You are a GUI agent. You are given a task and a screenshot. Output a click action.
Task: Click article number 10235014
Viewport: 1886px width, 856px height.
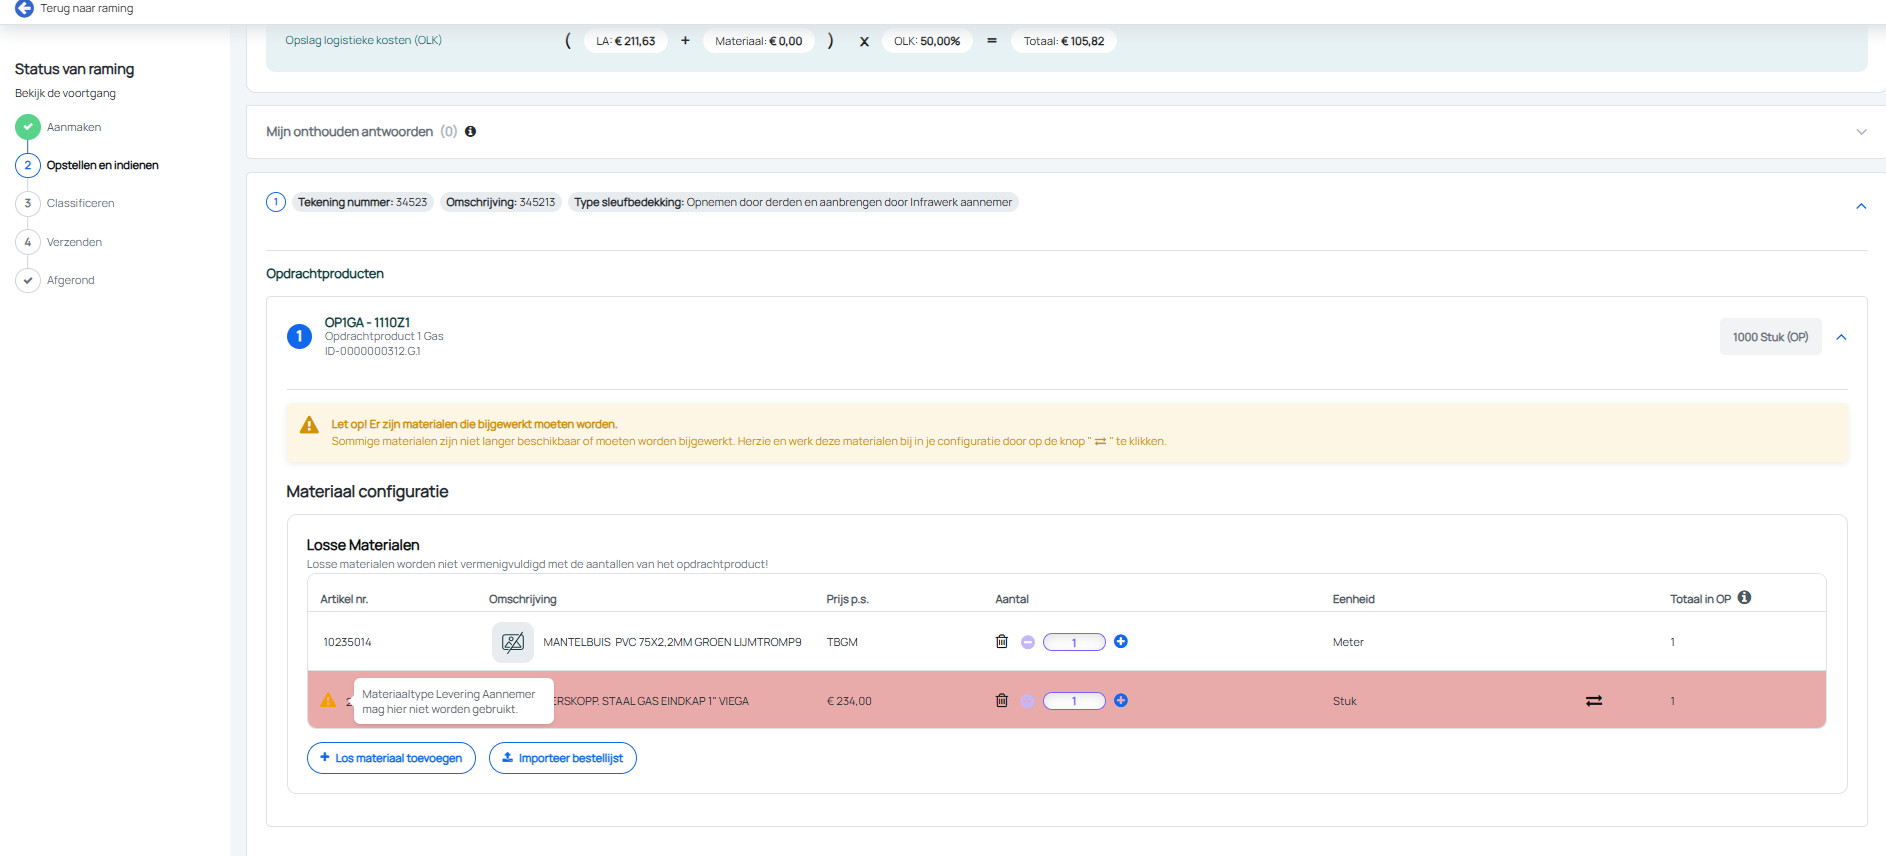(347, 642)
